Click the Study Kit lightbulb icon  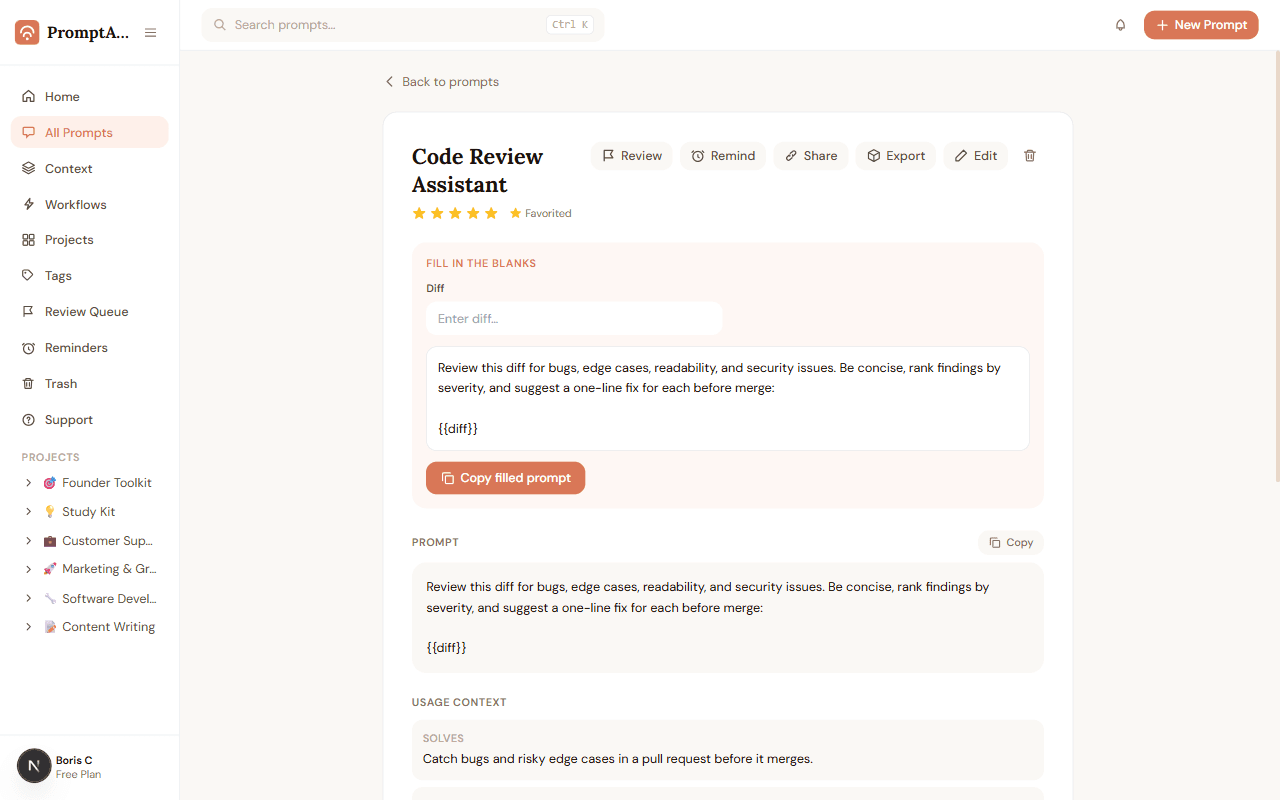(x=50, y=512)
